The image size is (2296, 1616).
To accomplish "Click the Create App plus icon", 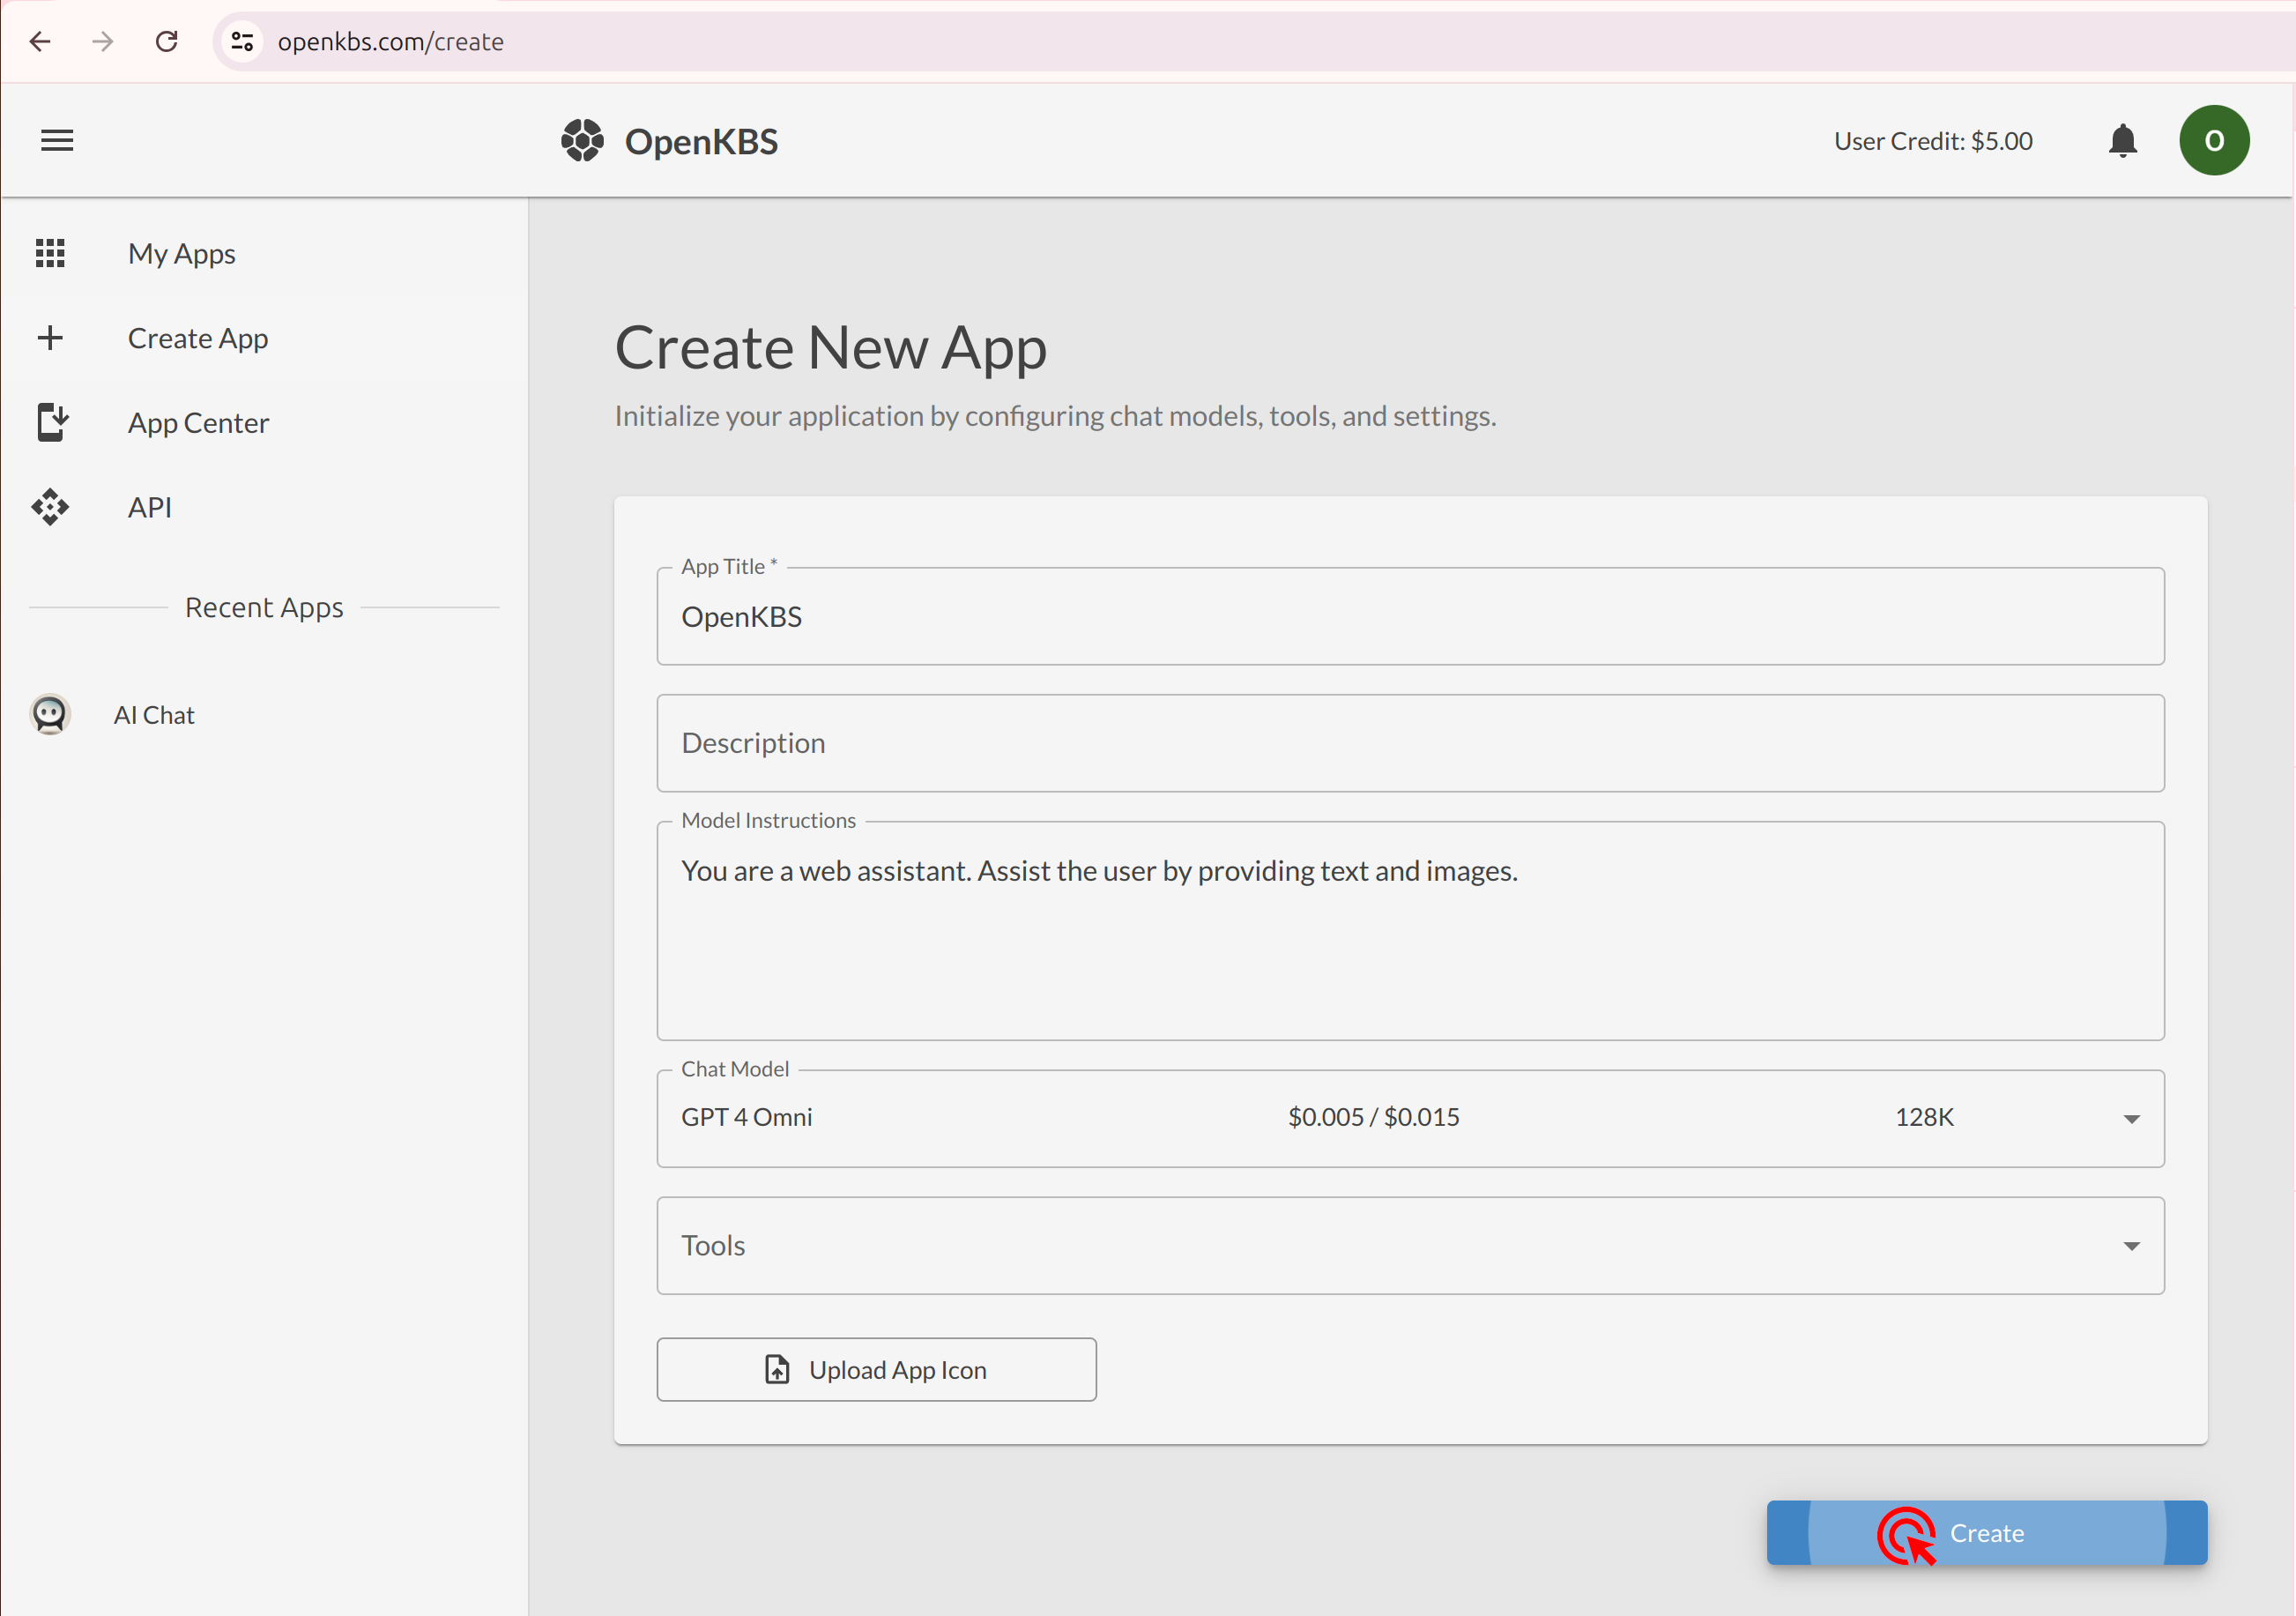I will point(51,336).
